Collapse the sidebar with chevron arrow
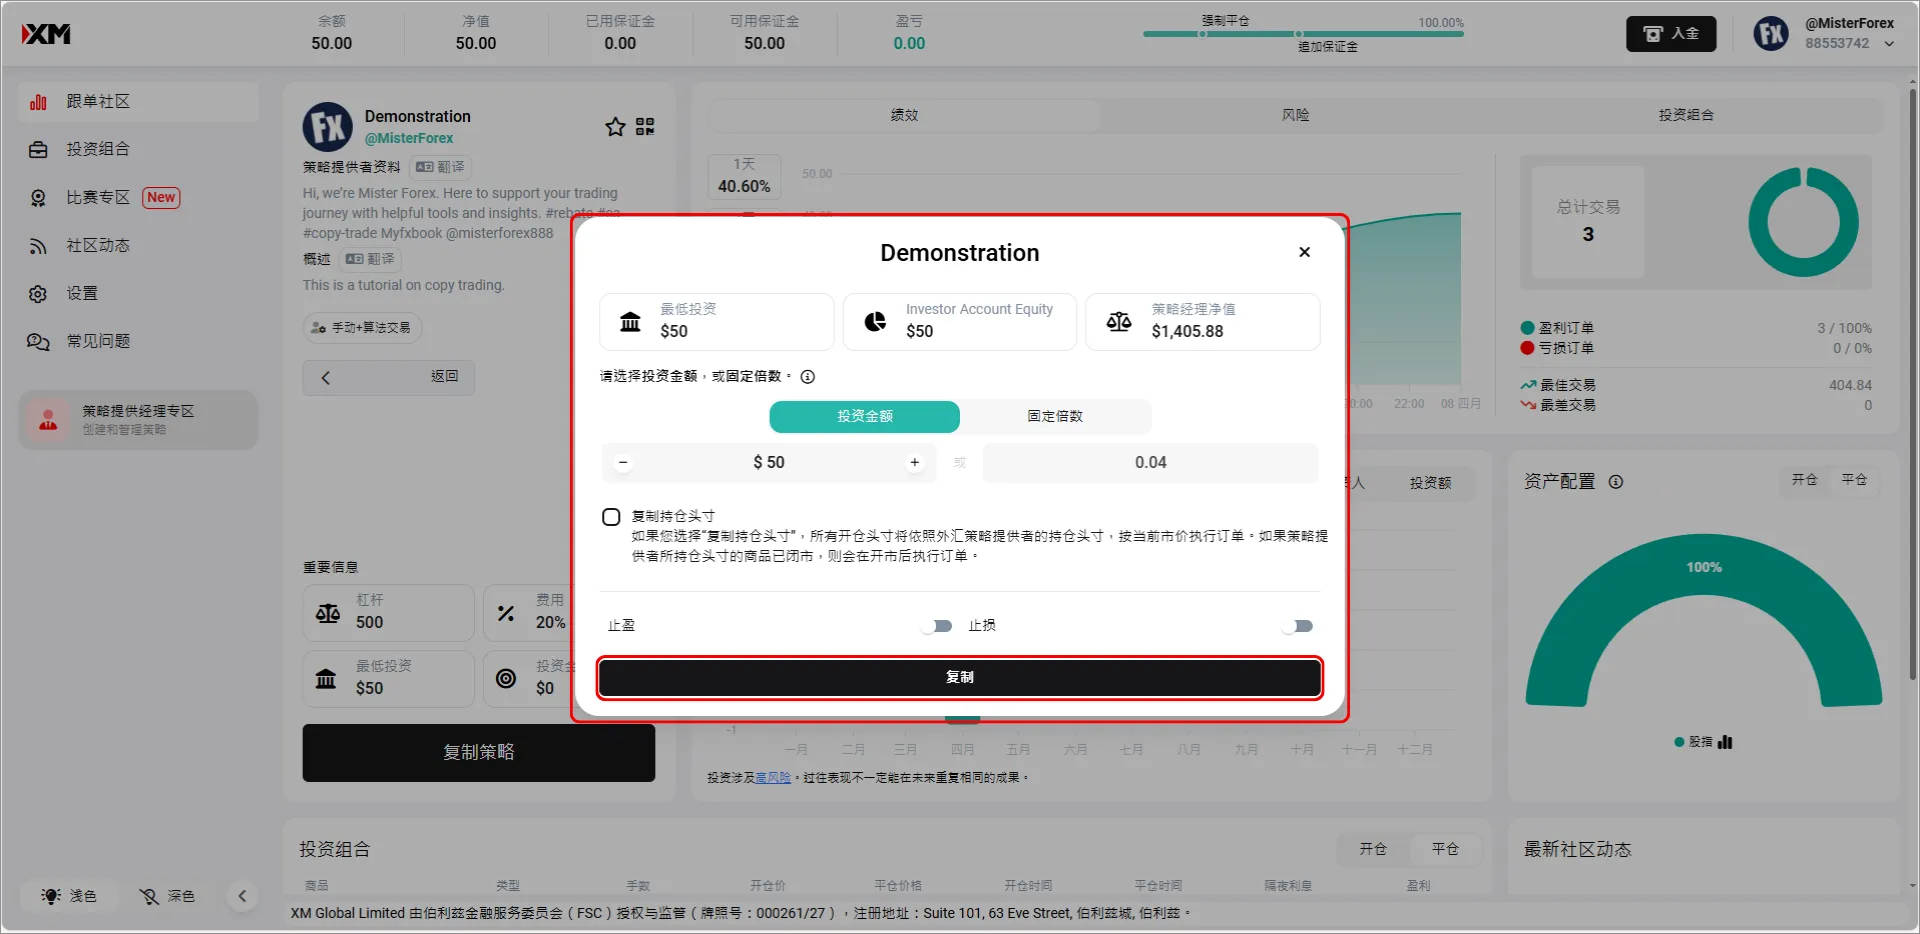1920x934 pixels. pos(242,896)
